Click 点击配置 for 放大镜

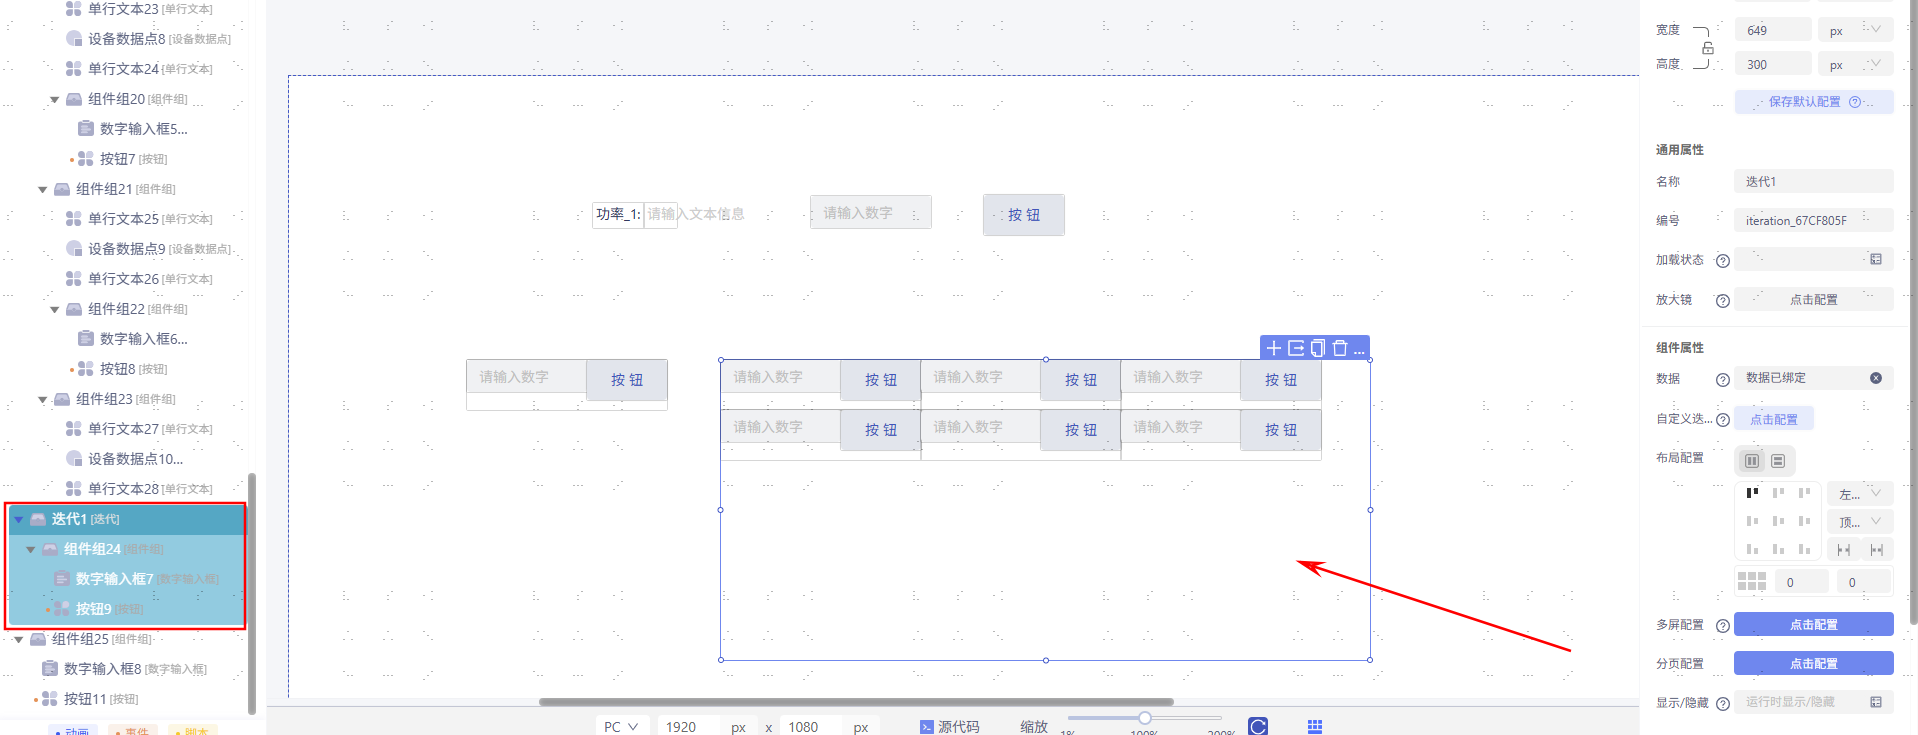point(1814,300)
